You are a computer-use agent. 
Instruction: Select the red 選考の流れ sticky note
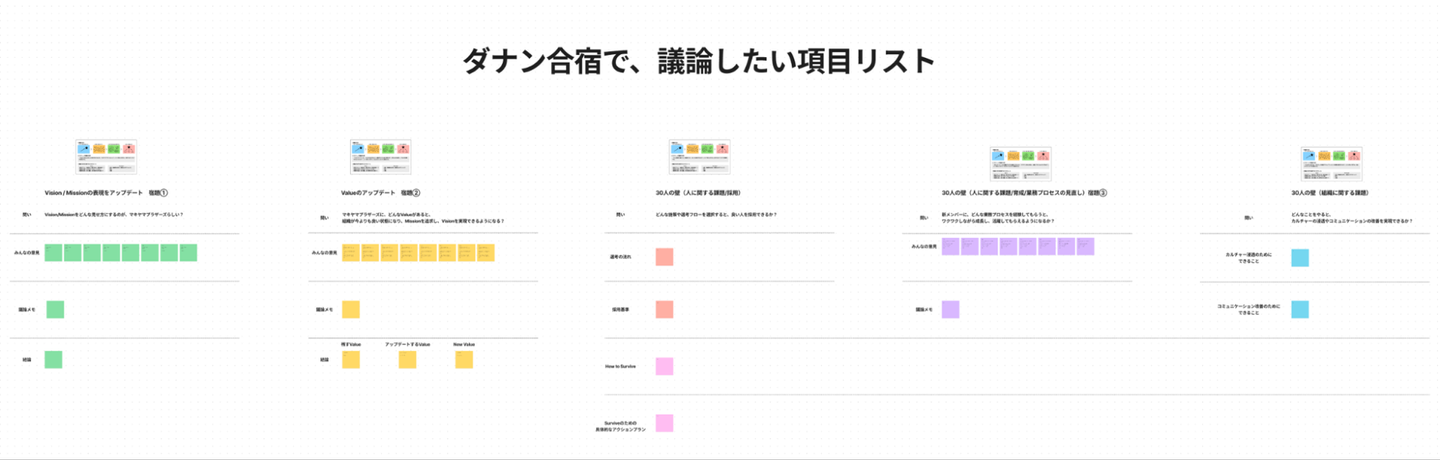[664, 257]
